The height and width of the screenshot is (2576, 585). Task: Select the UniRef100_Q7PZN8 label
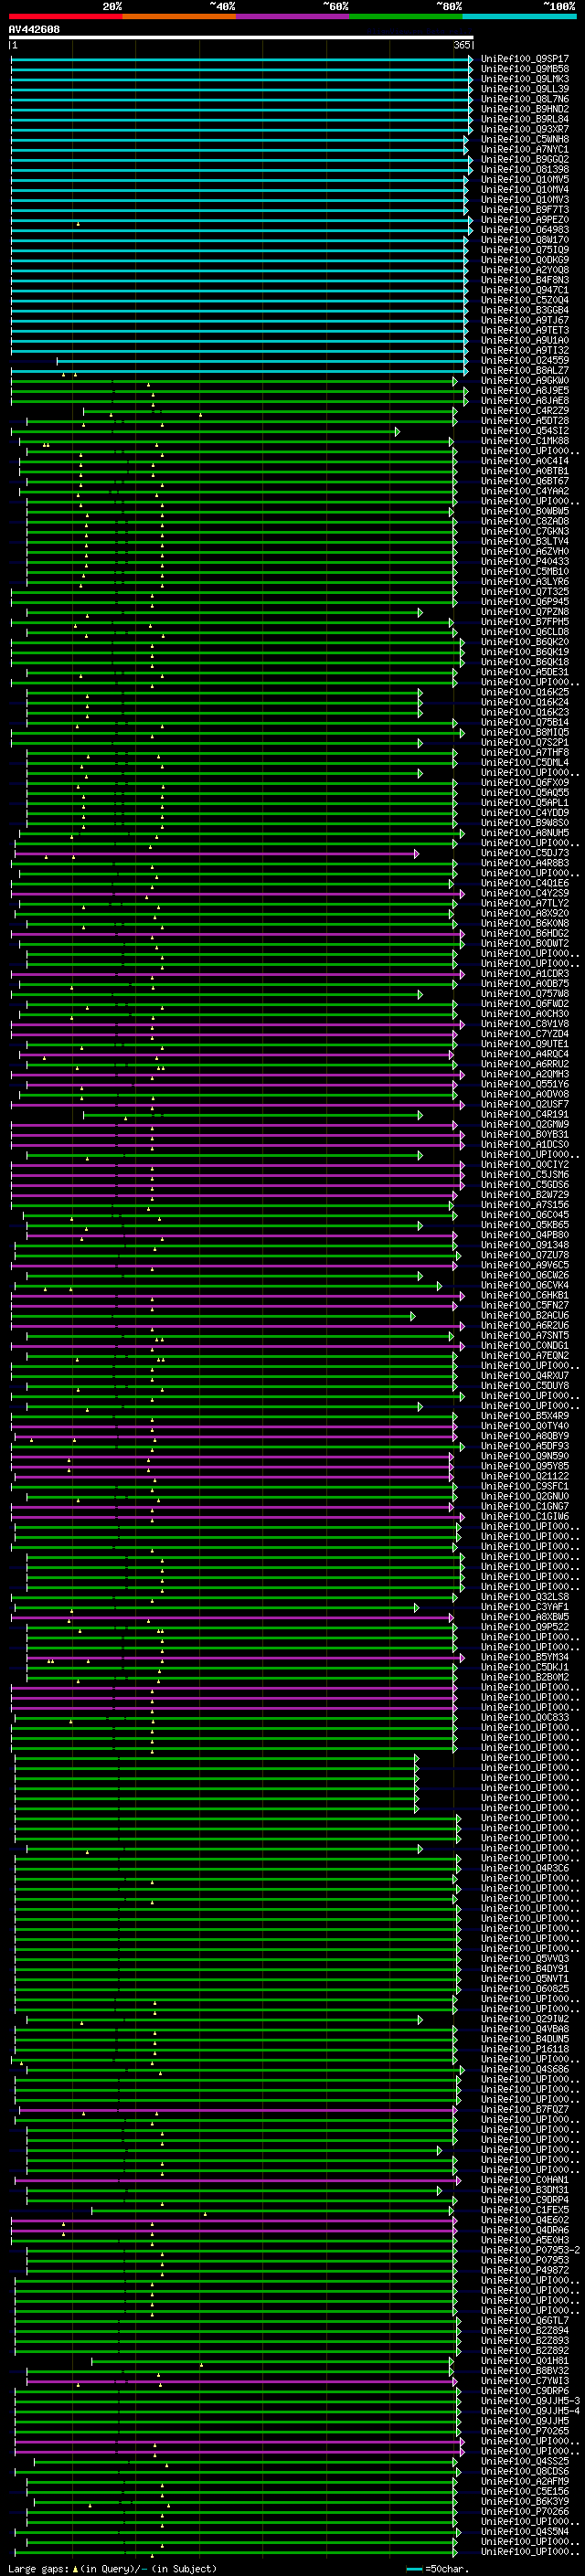point(524,611)
